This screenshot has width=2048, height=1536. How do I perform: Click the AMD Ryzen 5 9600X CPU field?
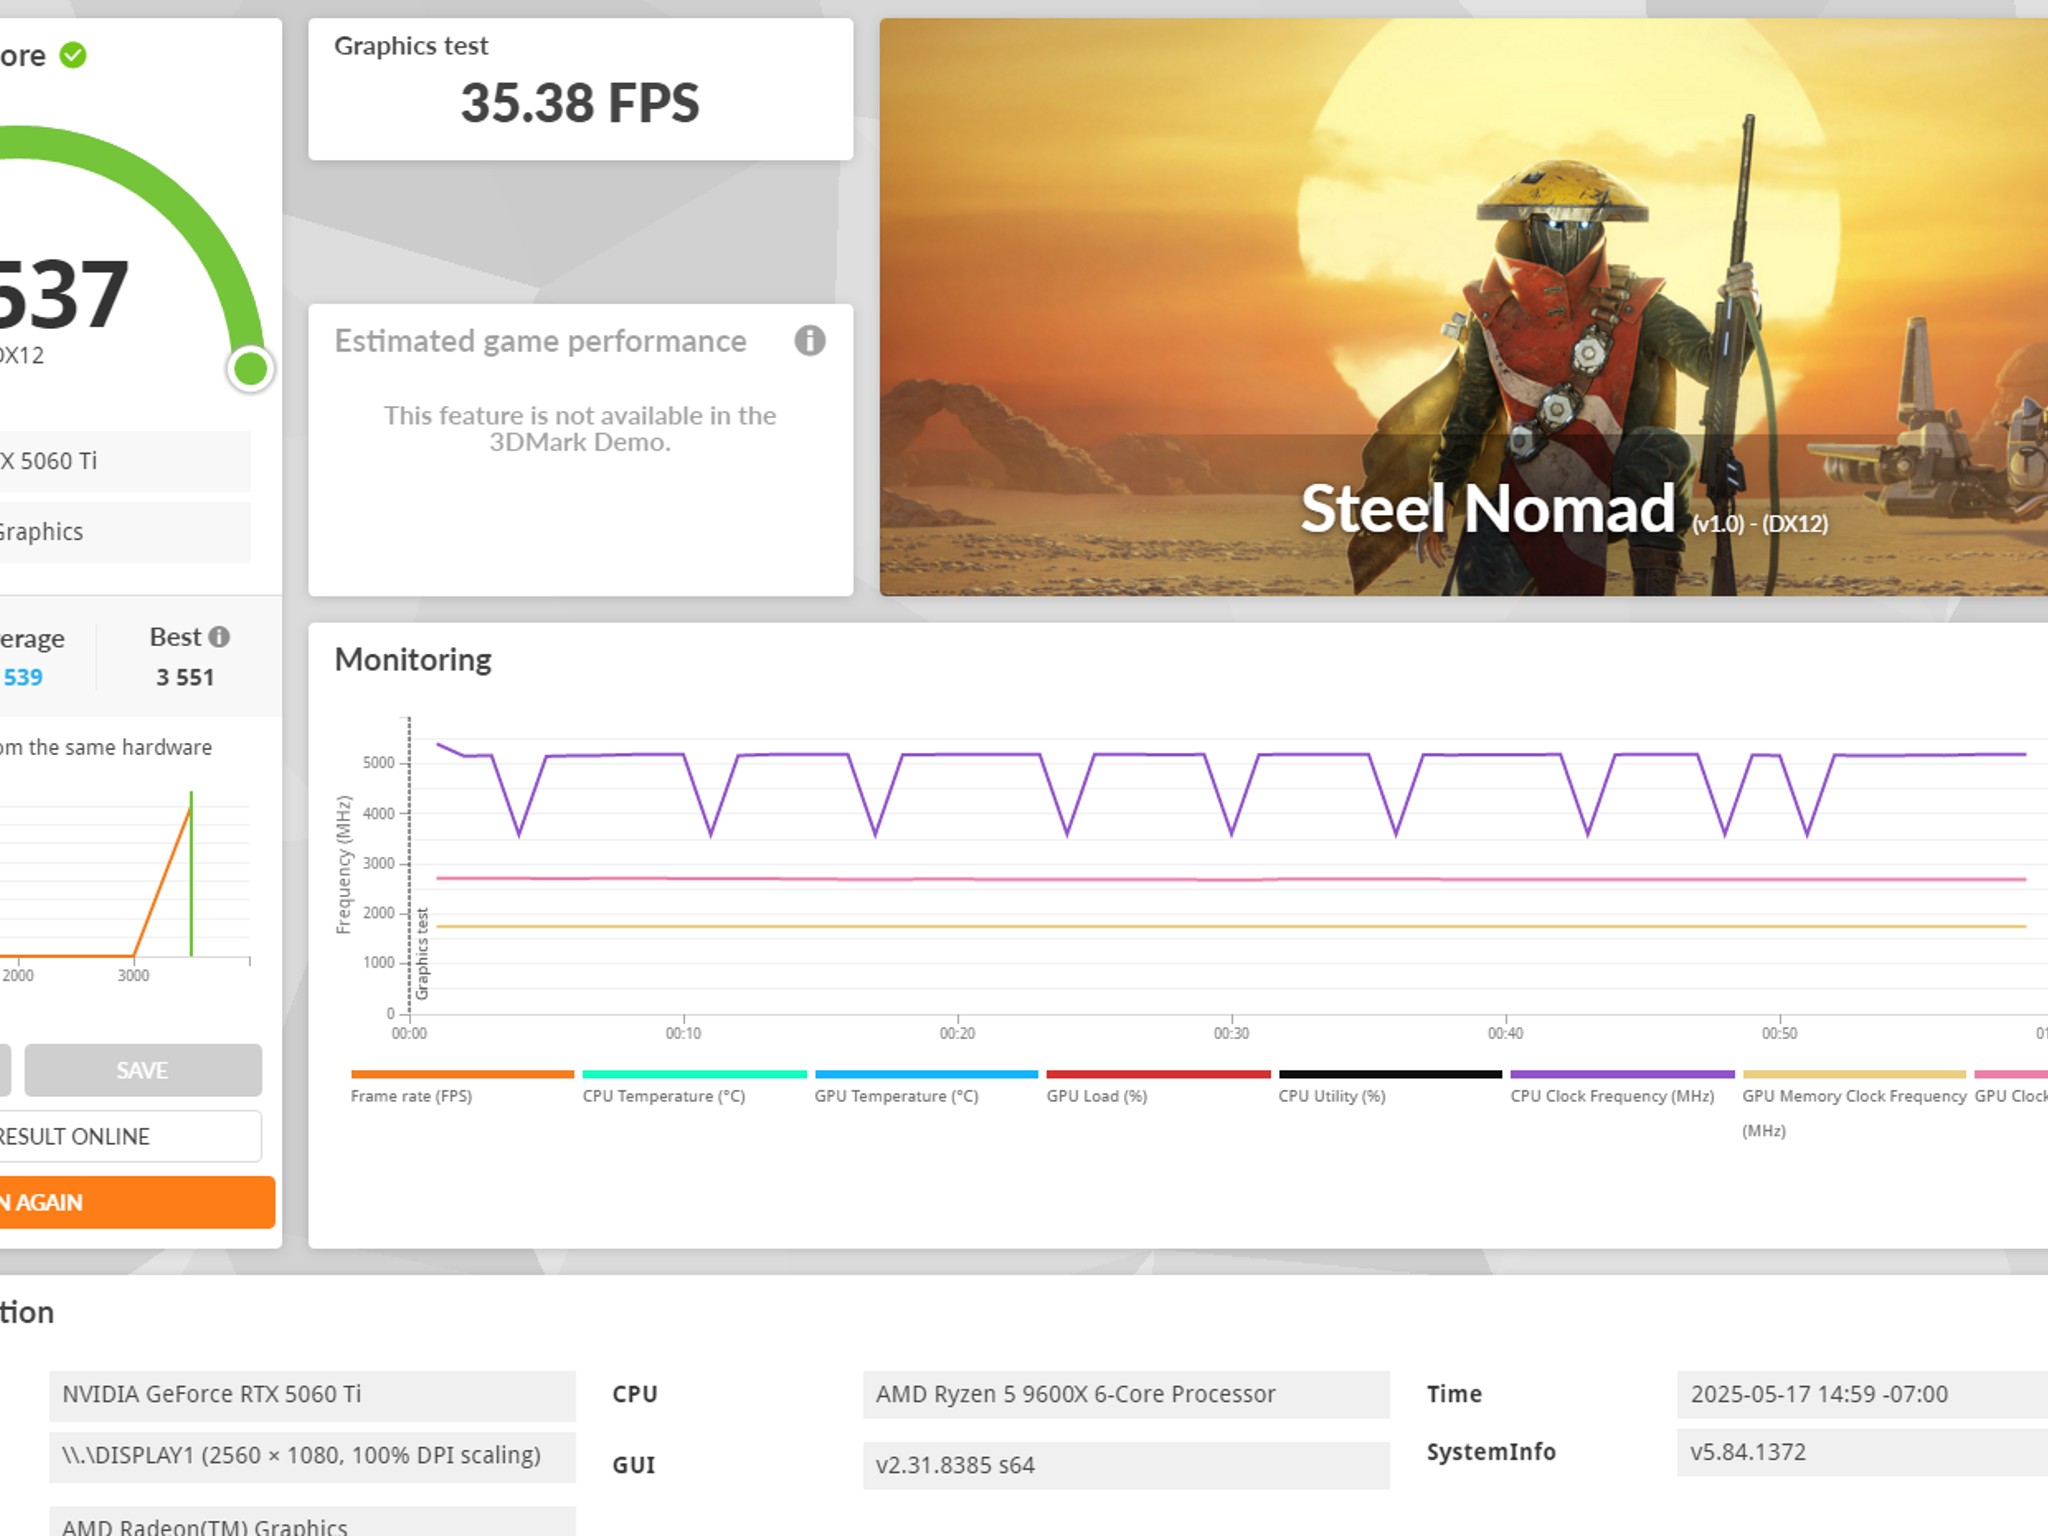click(x=1125, y=1395)
